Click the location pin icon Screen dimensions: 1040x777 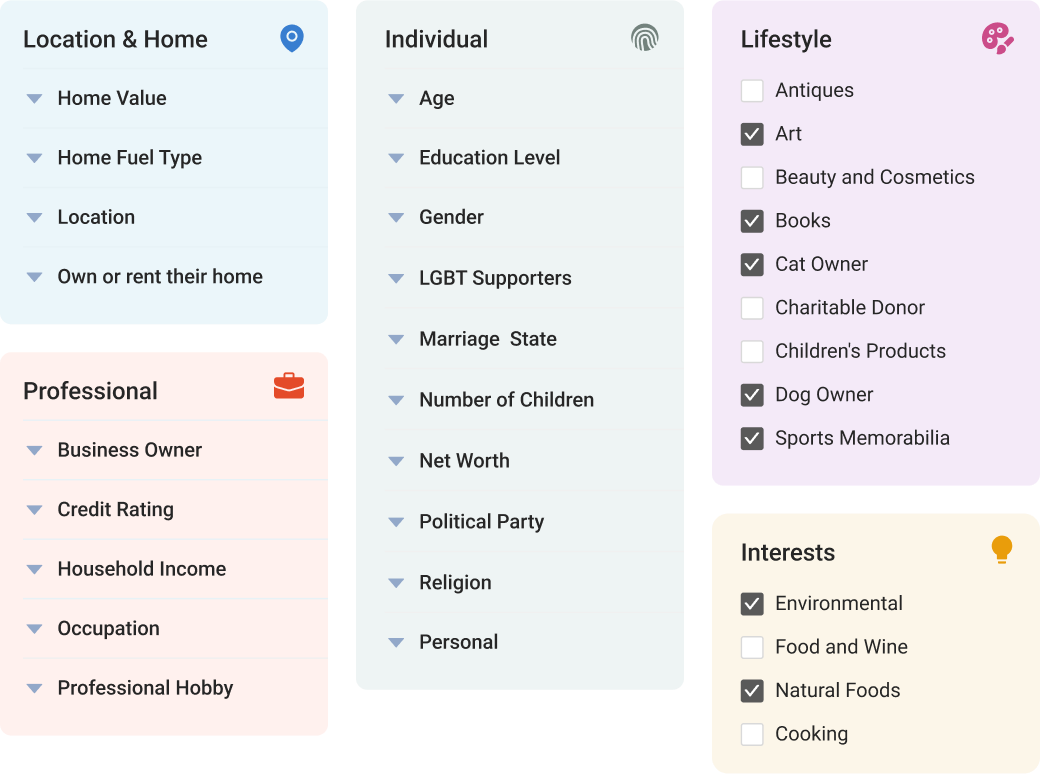coord(291,39)
